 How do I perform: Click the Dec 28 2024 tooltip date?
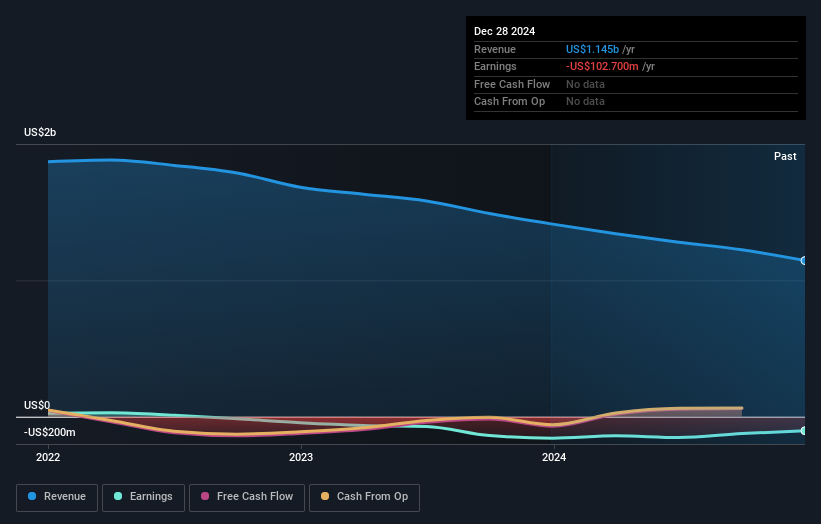point(504,31)
